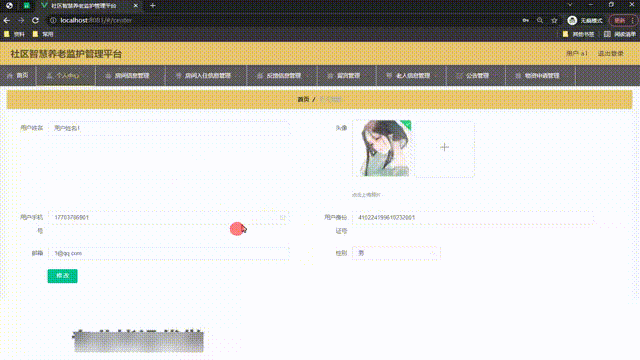
Task: Click the icon beside 反馈信息管理
Action: pos(260,76)
